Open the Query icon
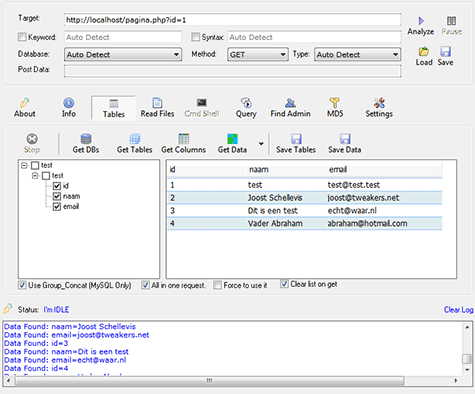This screenshot has width=475, height=394. point(246,103)
